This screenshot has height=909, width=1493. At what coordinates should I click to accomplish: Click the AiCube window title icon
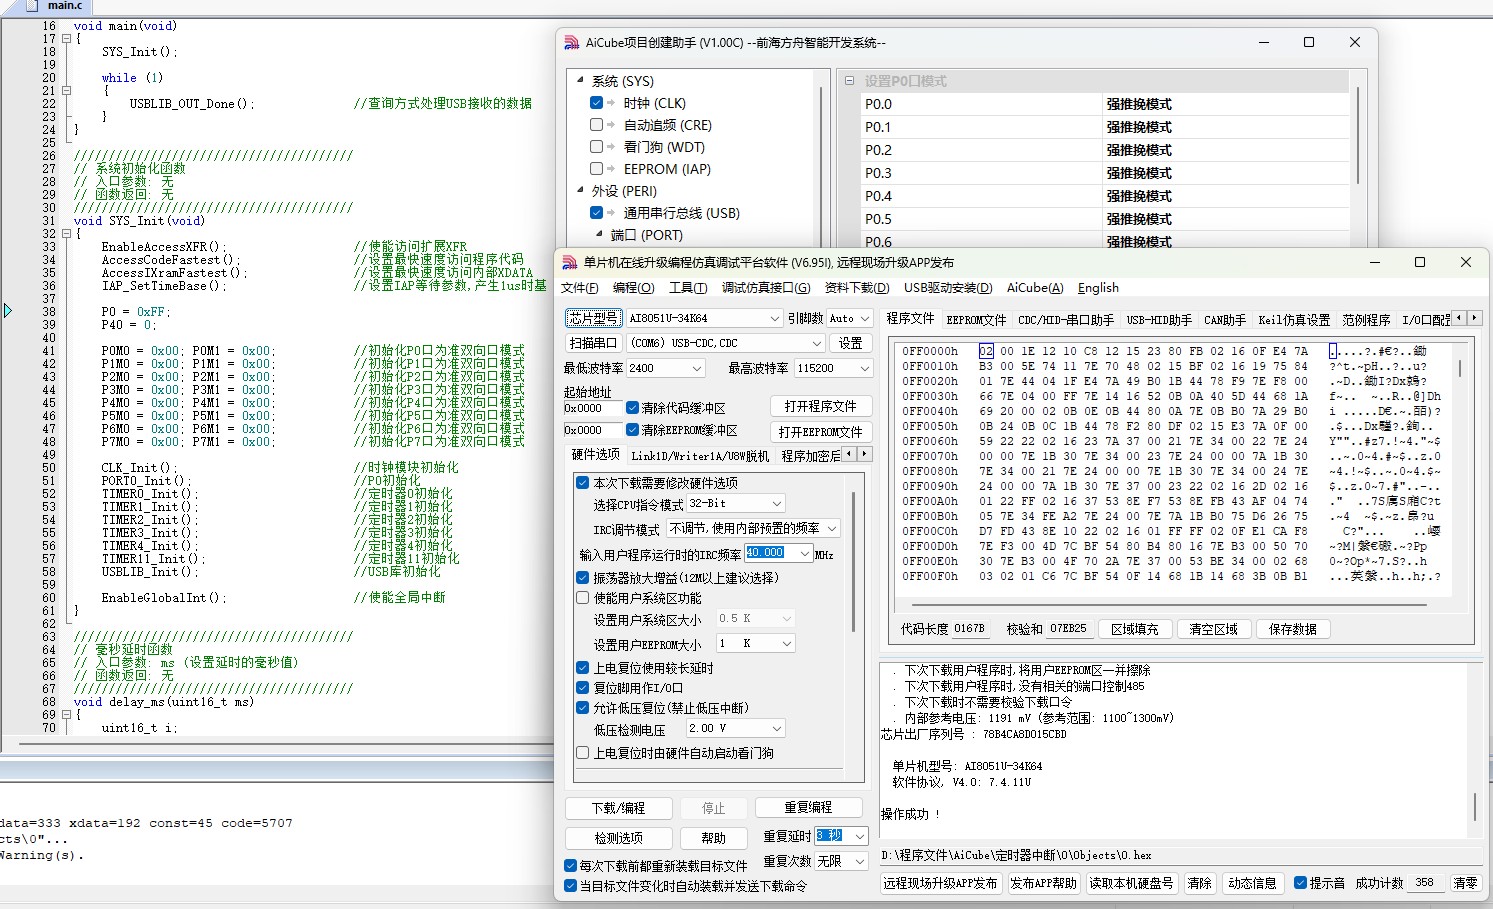pyautogui.click(x=572, y=42)
